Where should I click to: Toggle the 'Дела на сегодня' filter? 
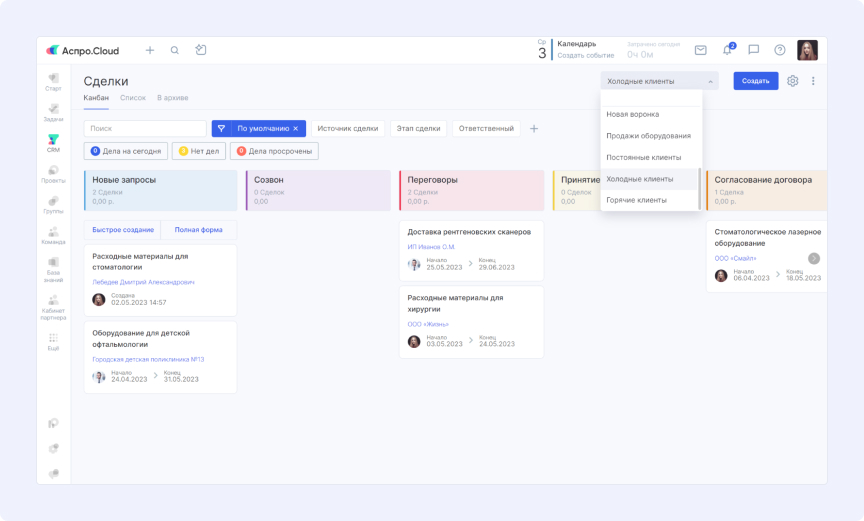[x=126, y=151]
